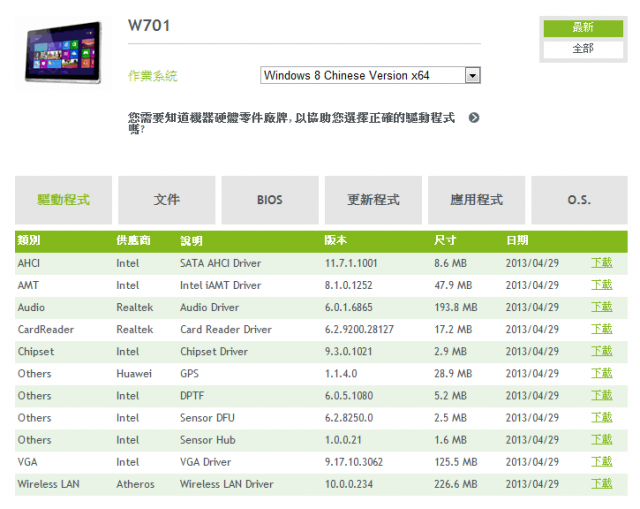
Task: Click the Chipset category cell
Action: (x=36, y=351)
